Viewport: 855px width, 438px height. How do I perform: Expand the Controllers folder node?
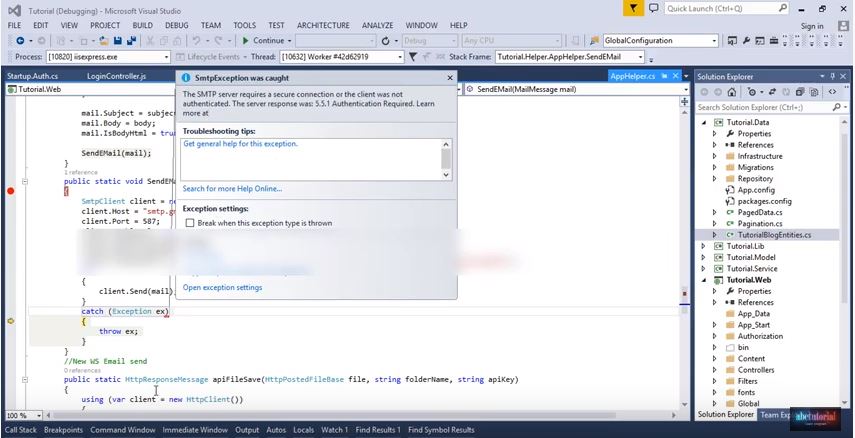(715, 370)
